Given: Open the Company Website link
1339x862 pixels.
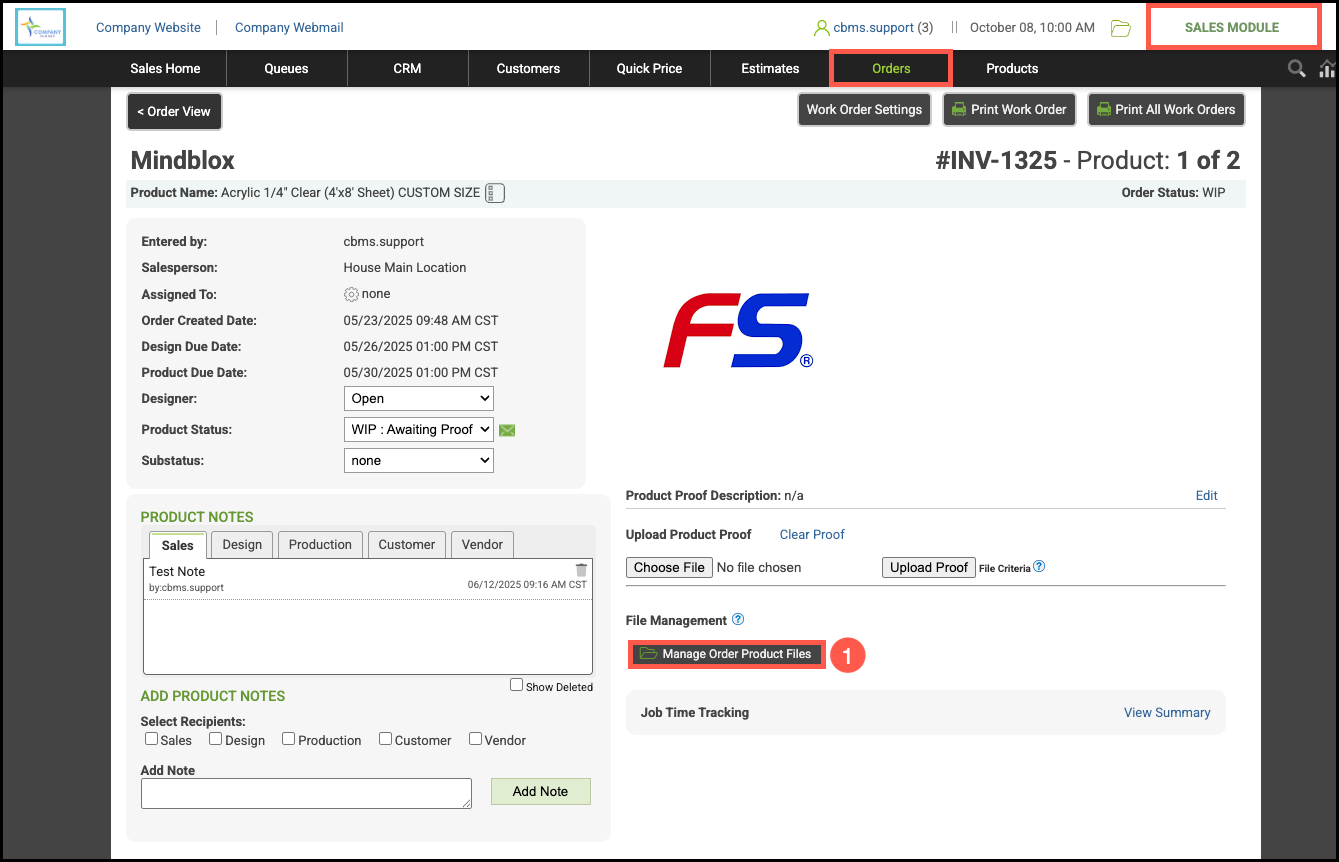Looking at the screenshot, I should point(148,28).
